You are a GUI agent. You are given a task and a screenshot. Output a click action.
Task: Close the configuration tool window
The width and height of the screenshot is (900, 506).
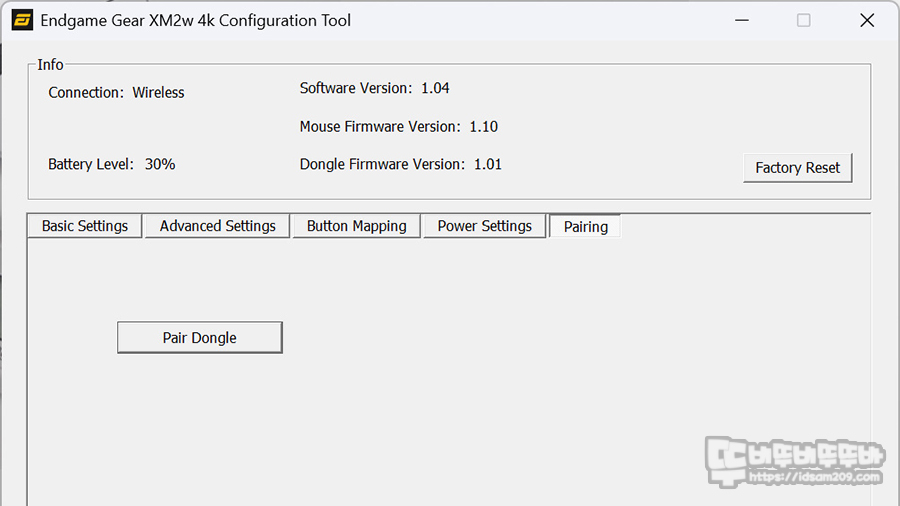(867, 21)
